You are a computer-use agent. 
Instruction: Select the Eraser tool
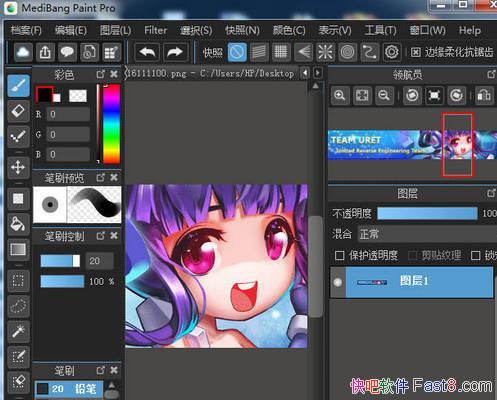(x=18, y=111)
